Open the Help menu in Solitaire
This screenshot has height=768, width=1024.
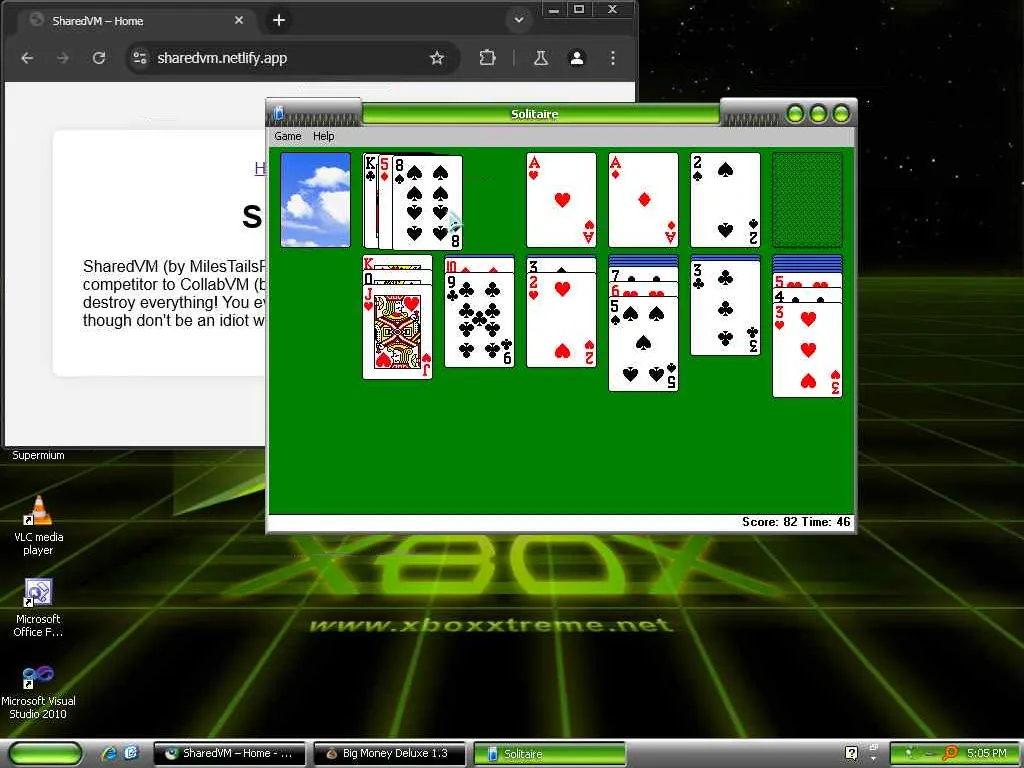[323, 136]
